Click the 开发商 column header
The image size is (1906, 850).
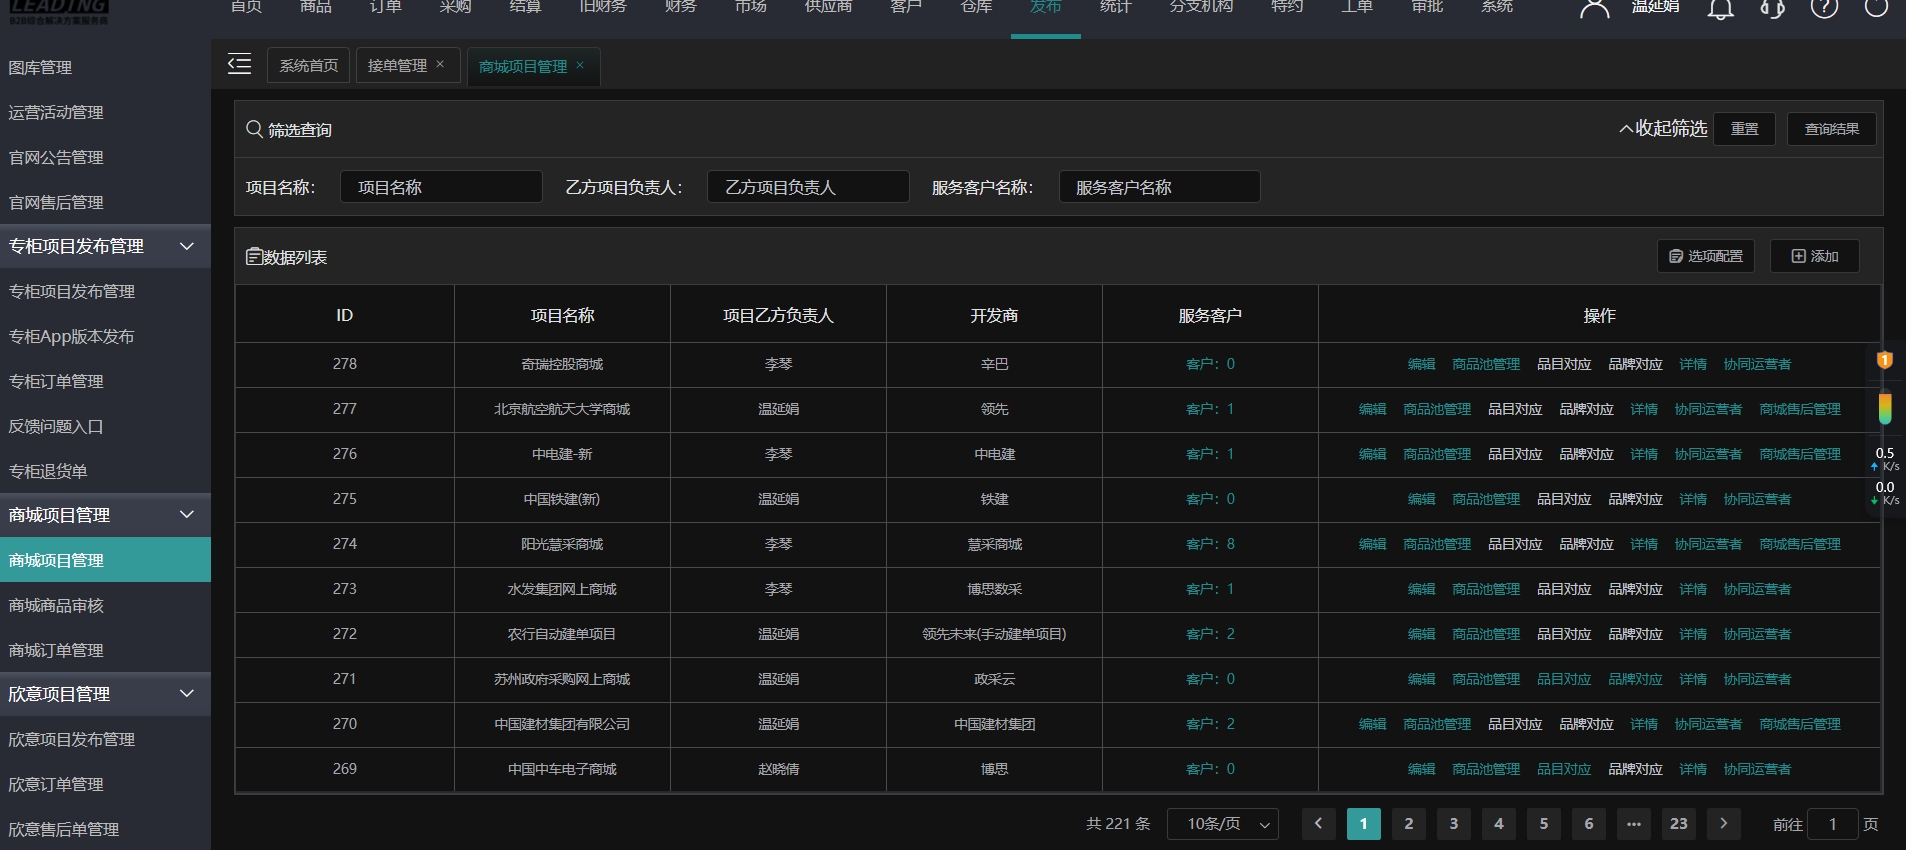[994, 315]
